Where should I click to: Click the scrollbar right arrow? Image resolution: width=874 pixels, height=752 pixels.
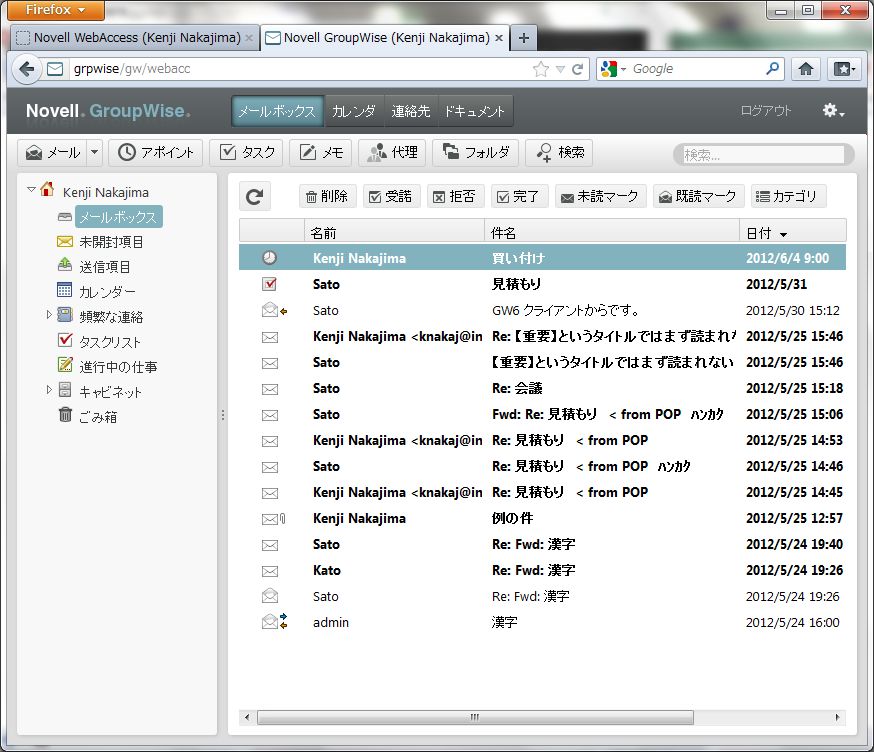[837, 717]
